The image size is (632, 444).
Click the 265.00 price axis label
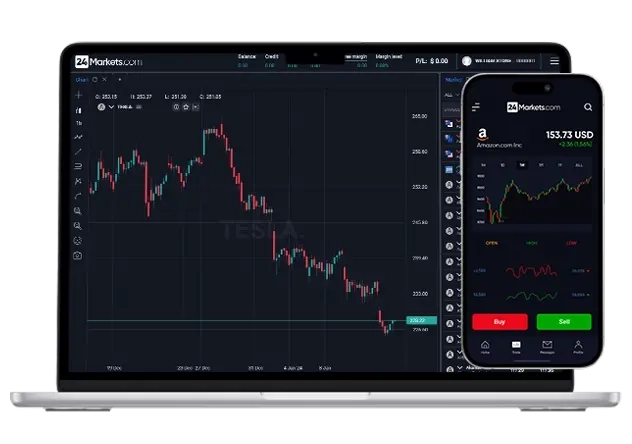coord(420,116)
